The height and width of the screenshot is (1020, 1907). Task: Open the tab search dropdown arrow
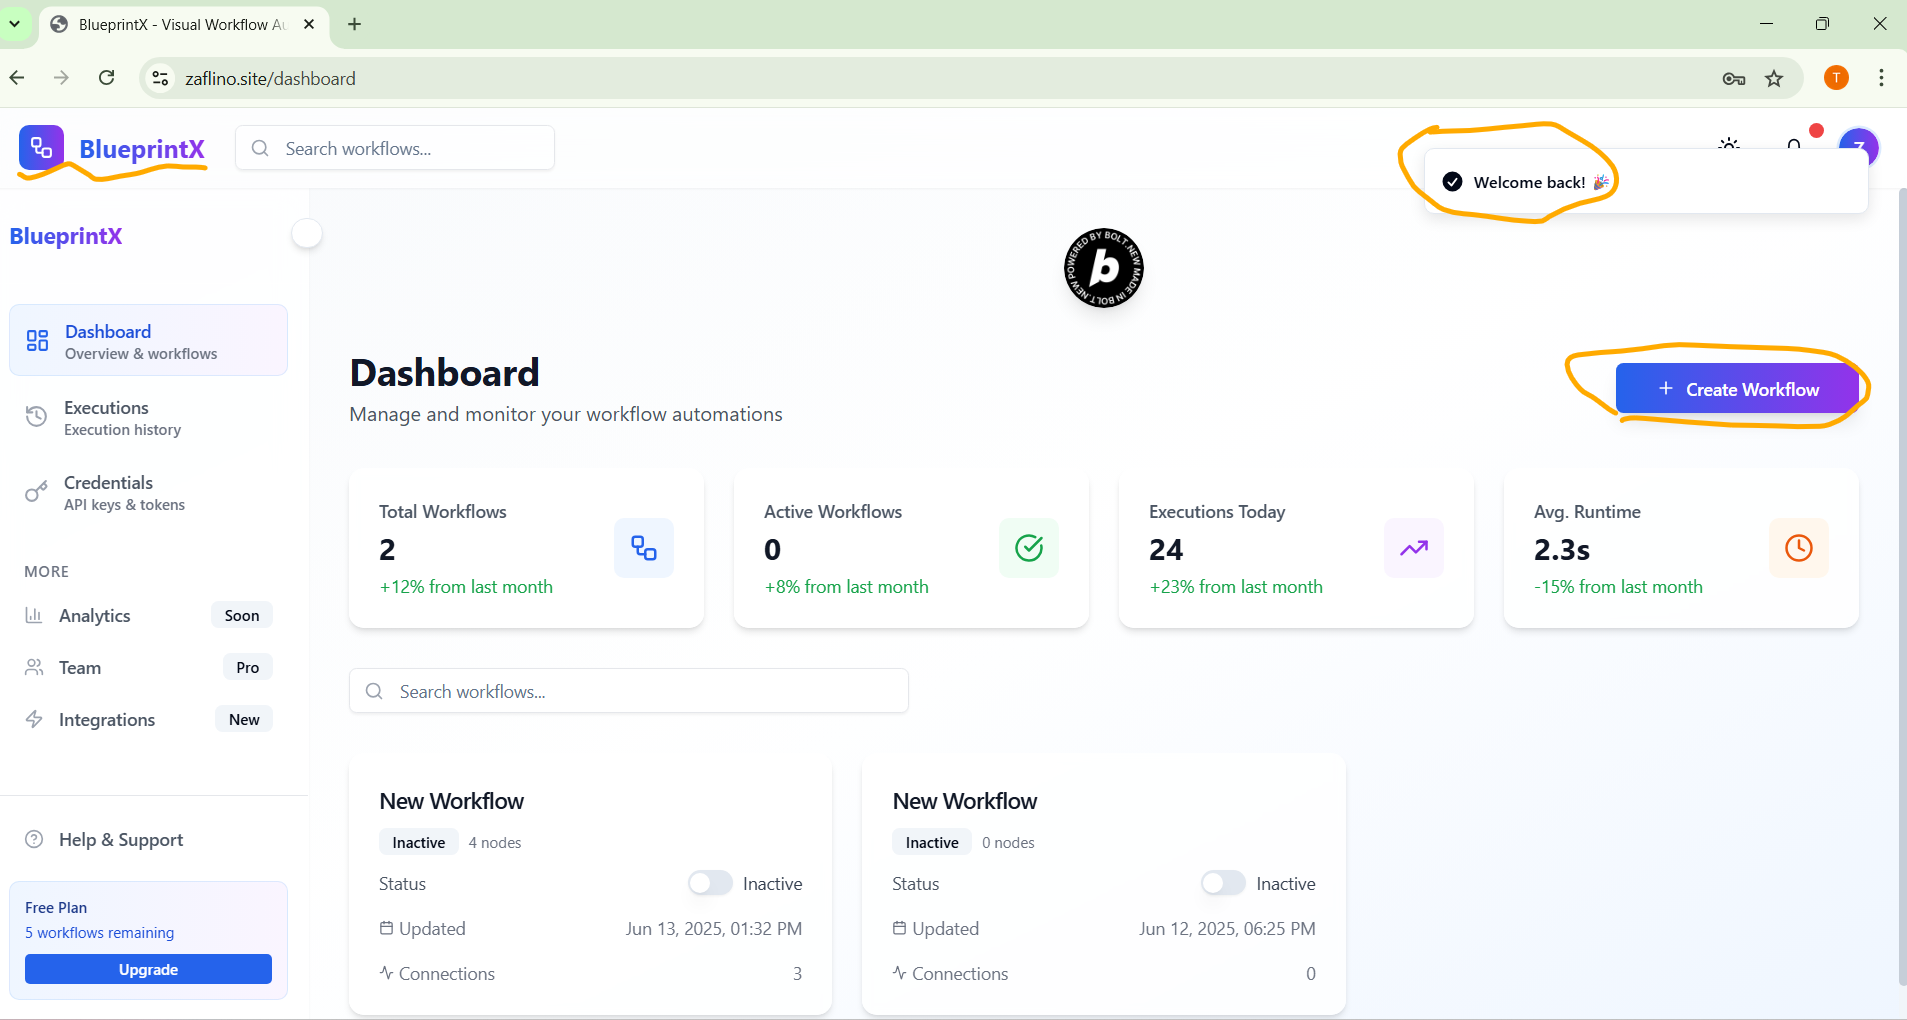[15, 24]
